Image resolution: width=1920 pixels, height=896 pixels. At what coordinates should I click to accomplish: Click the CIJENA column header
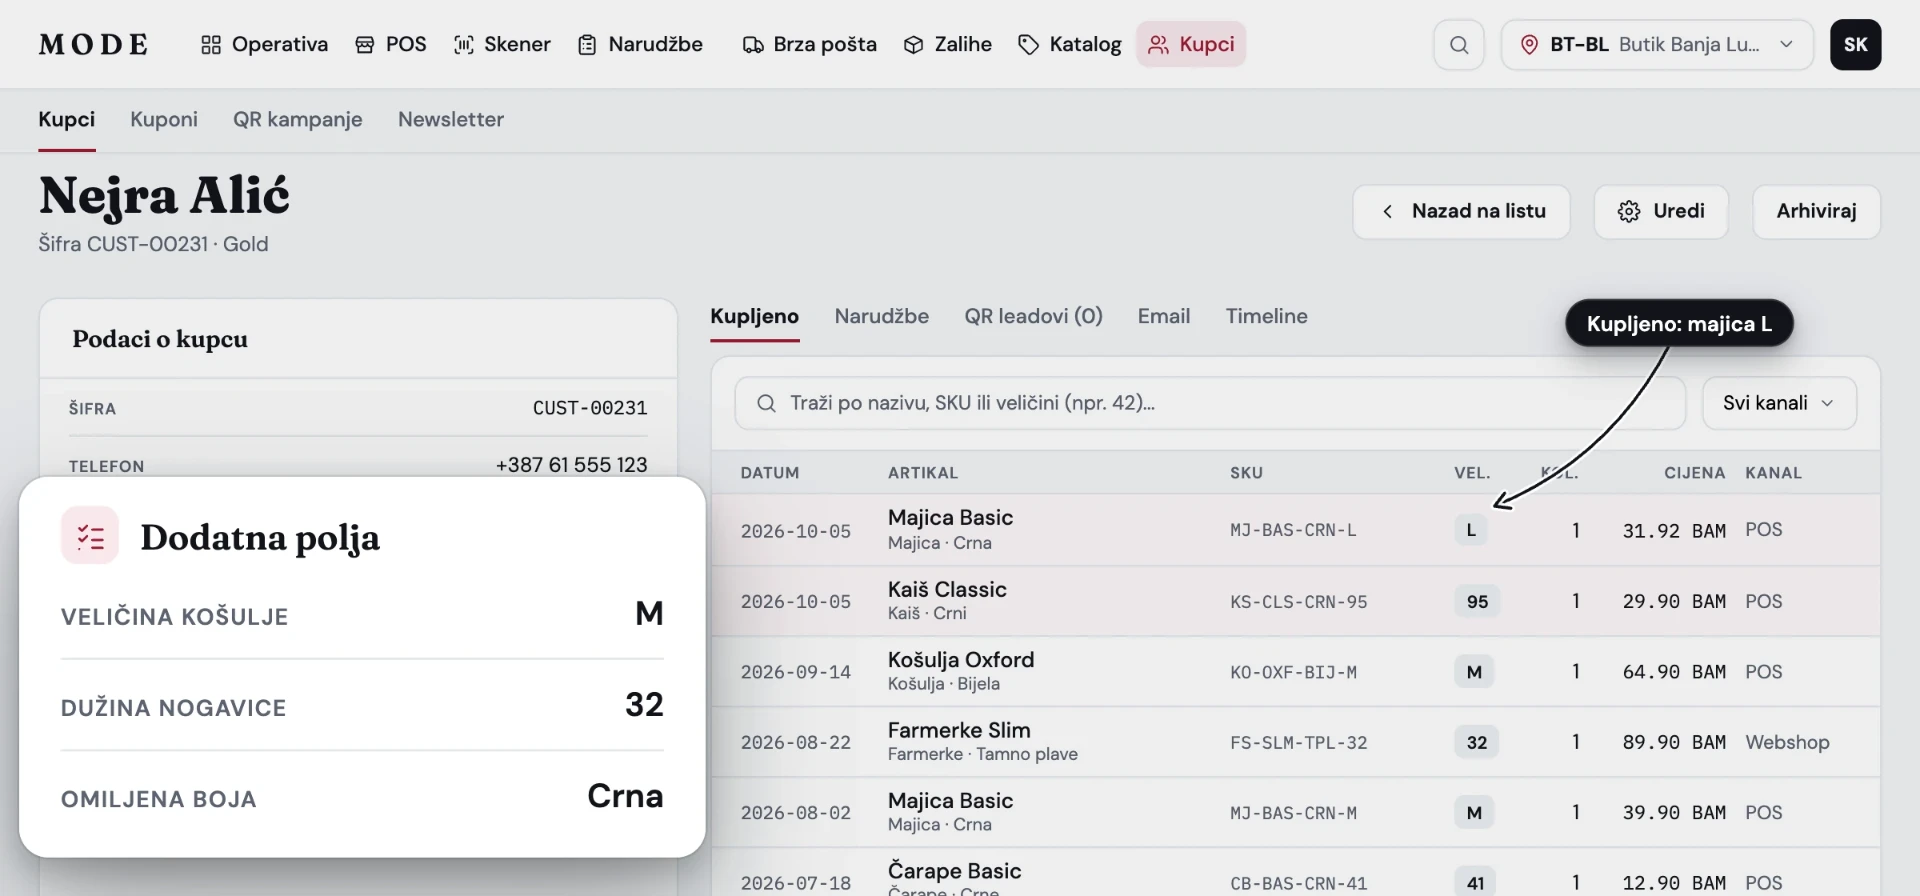[1694, 473]
